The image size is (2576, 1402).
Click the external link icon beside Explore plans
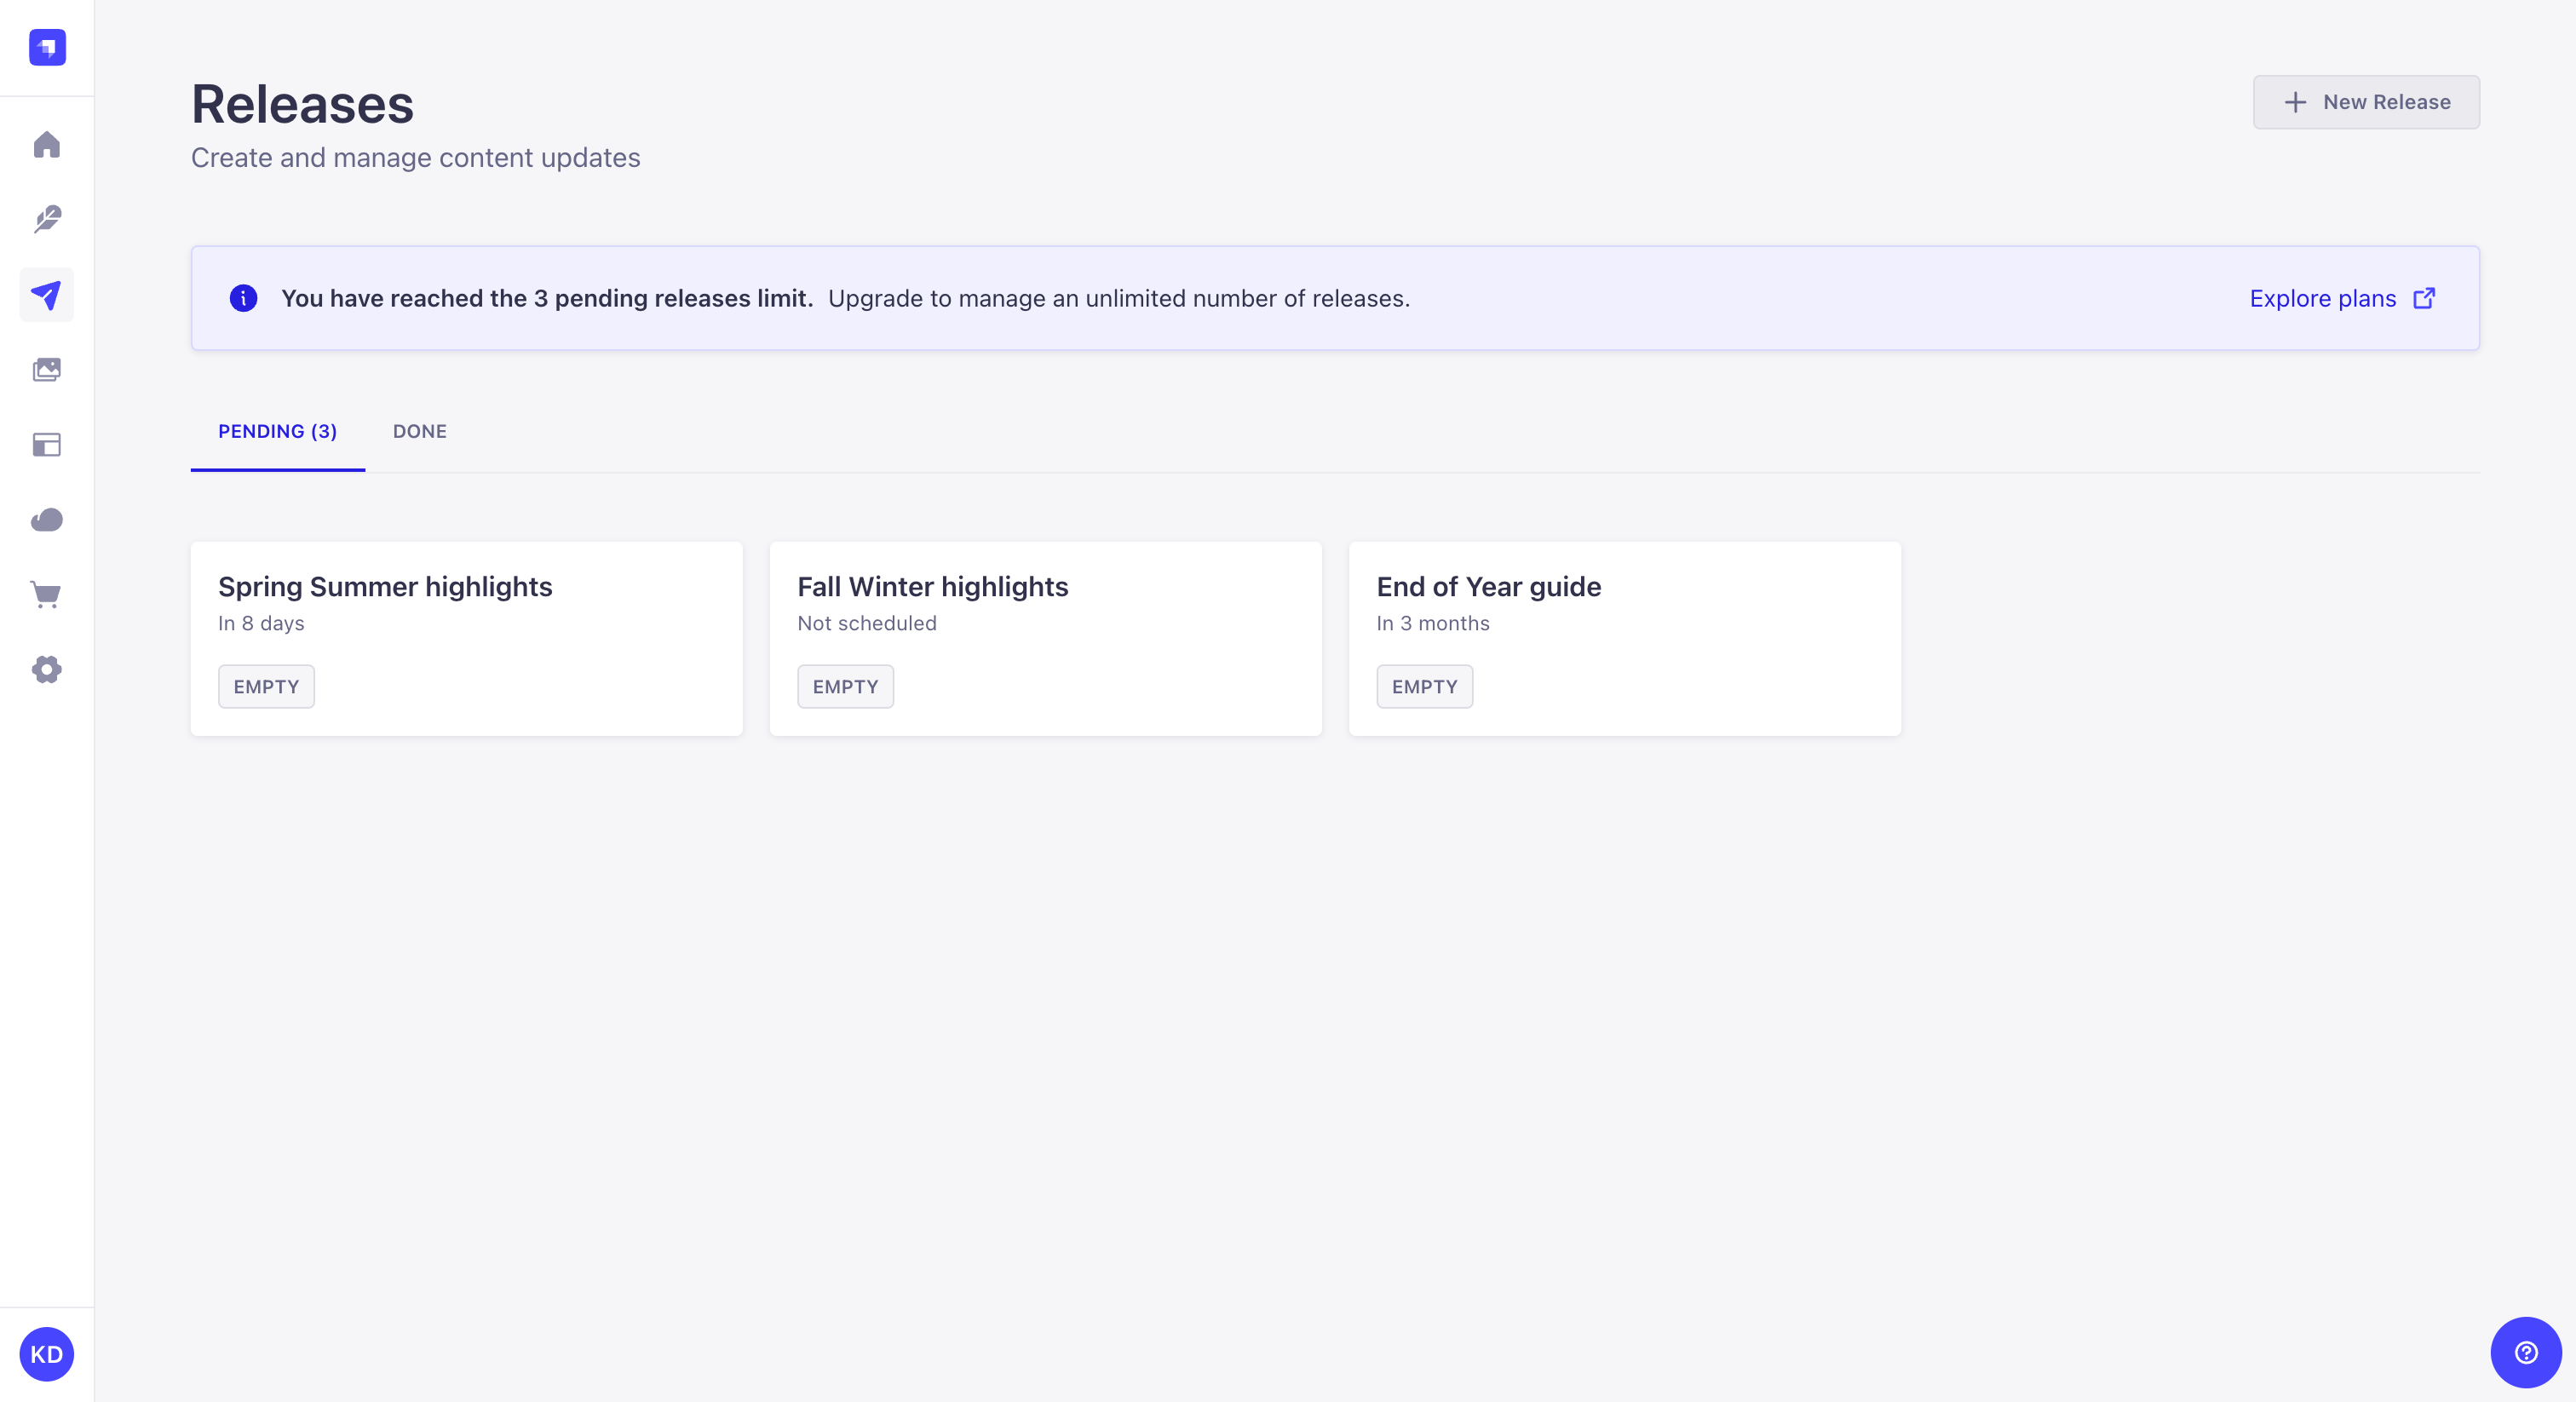pos(2424,298)
